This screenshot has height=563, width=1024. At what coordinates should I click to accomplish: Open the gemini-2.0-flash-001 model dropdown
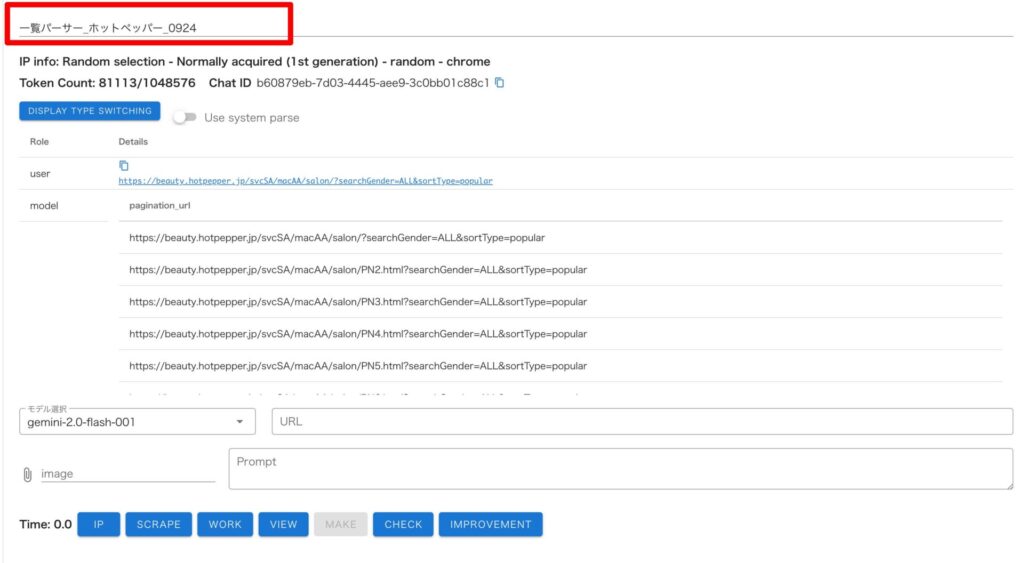pos(136,422)
